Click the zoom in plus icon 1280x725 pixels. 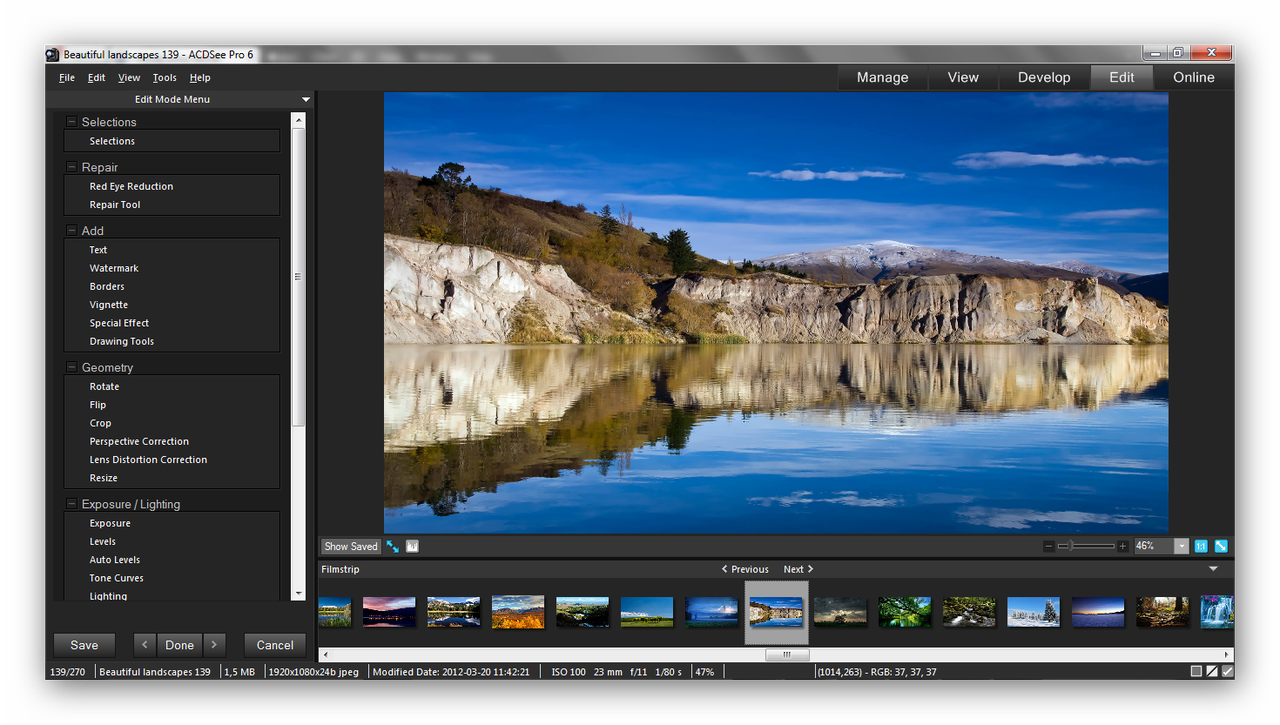click(x=1123, y=546)
